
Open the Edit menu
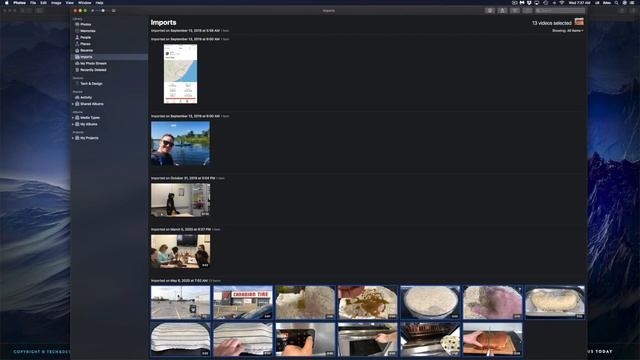point(43,3)
